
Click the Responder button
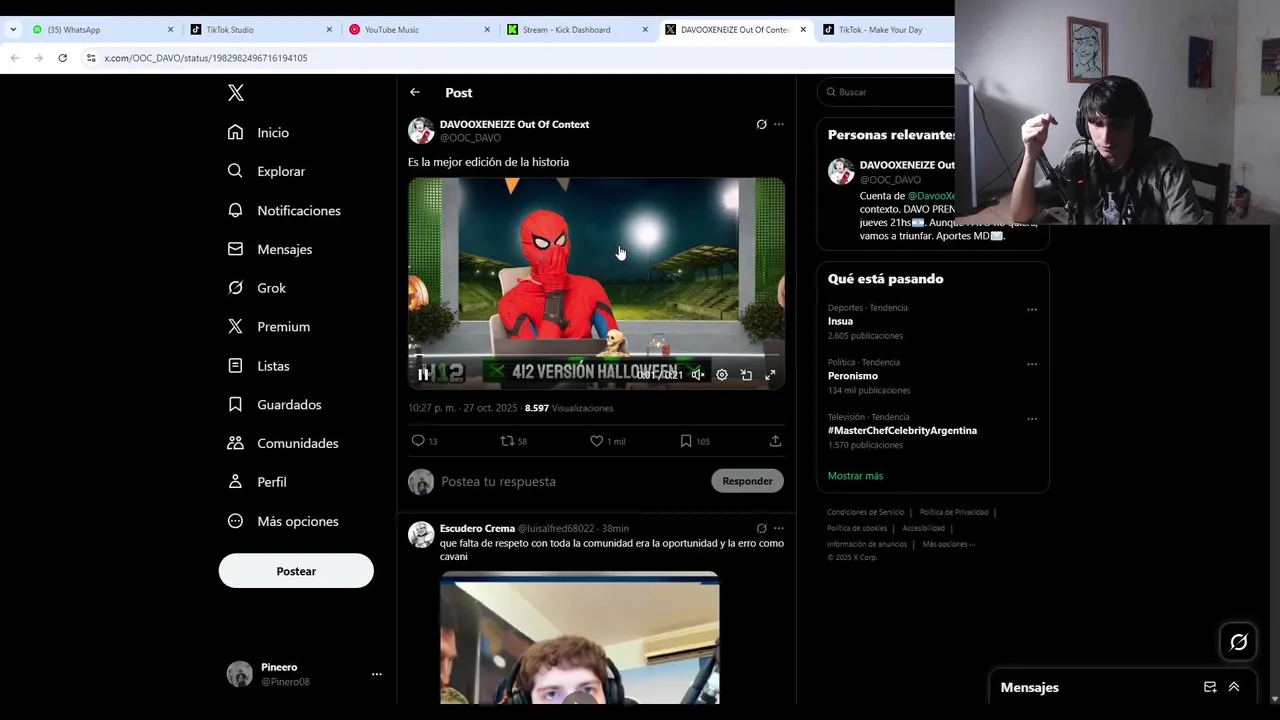747,481
